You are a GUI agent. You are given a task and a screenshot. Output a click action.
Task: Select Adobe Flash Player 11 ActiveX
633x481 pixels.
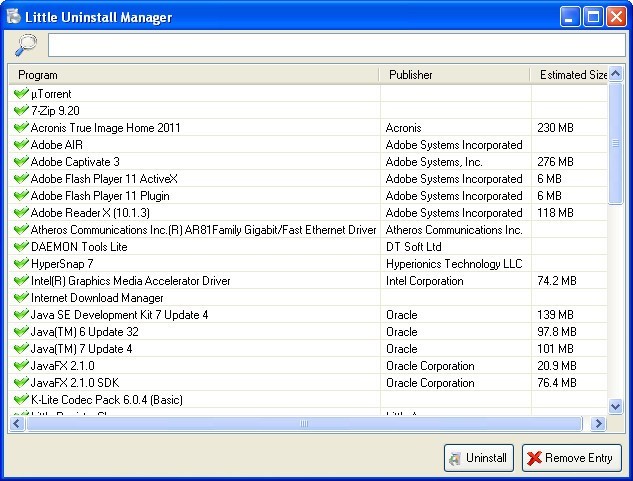[x=104, y=179]
